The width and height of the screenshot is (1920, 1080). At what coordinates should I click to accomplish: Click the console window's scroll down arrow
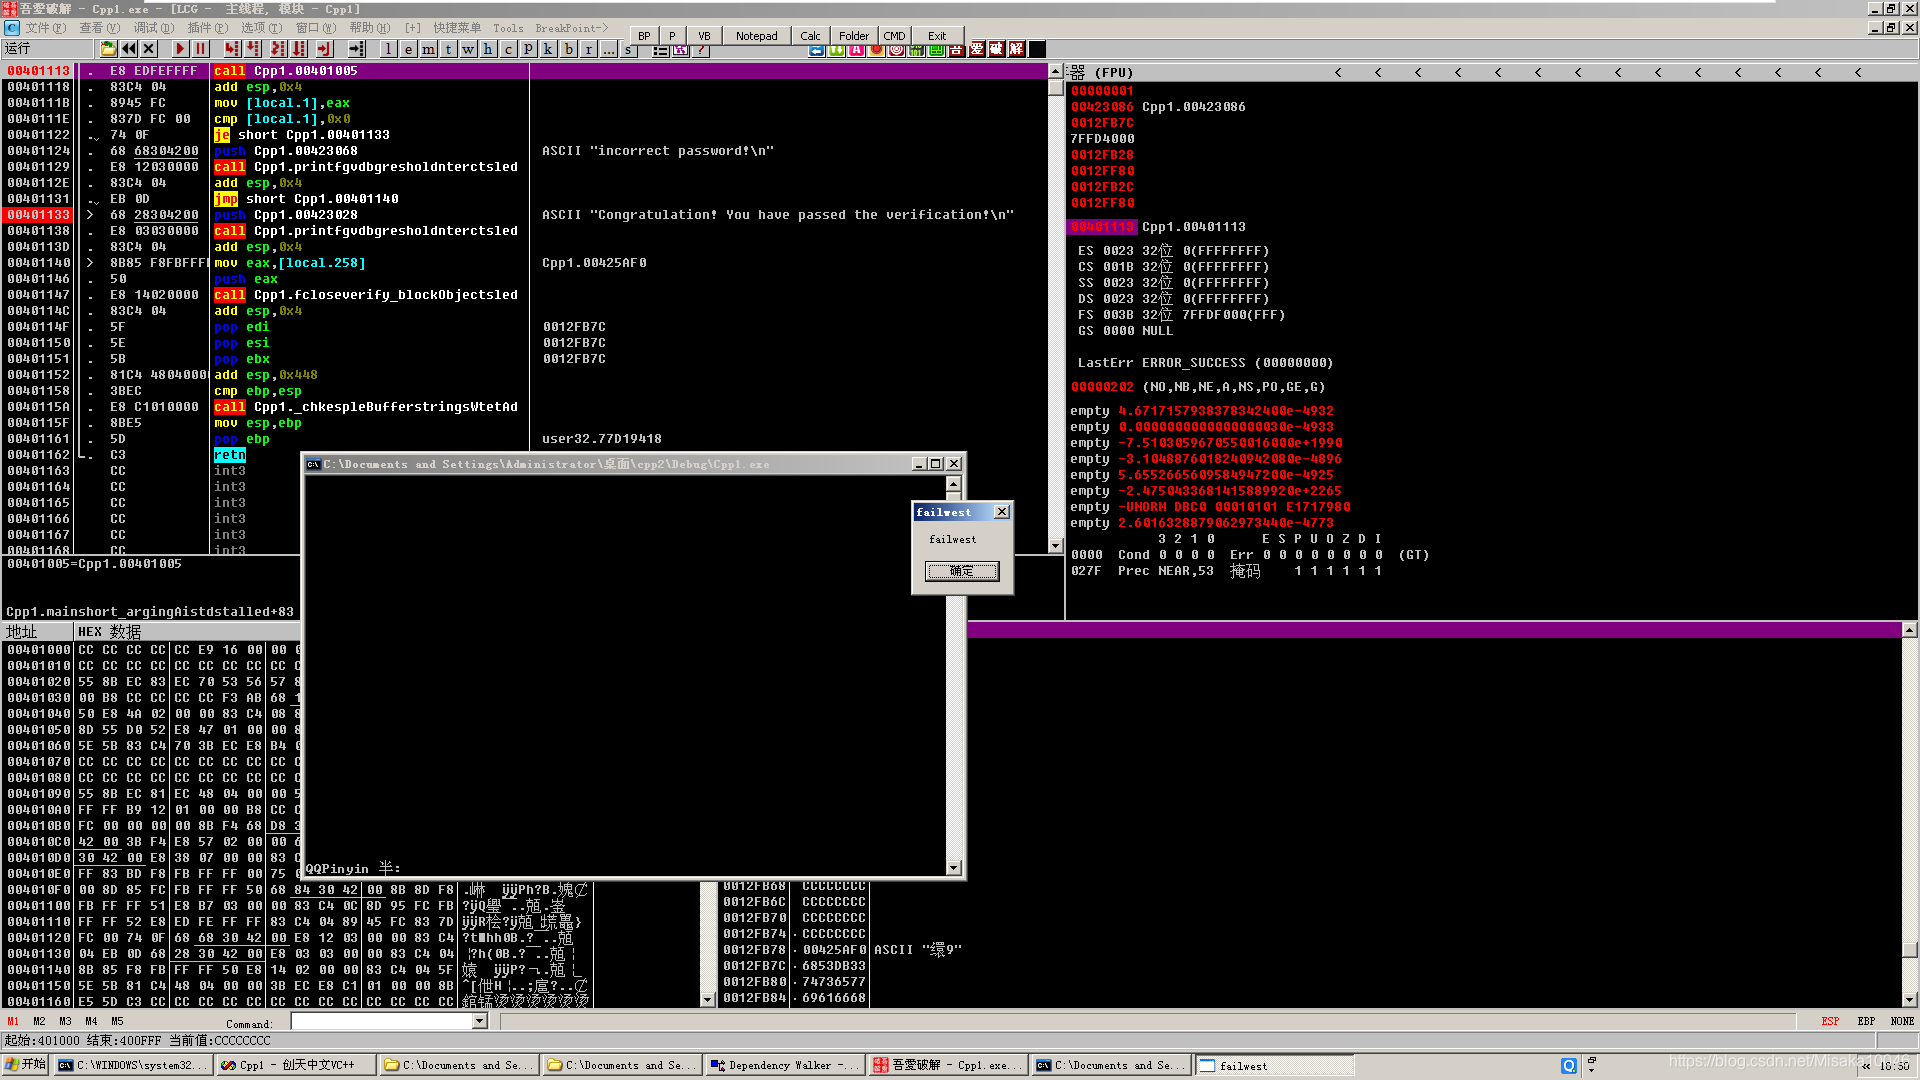coord(953,868)
